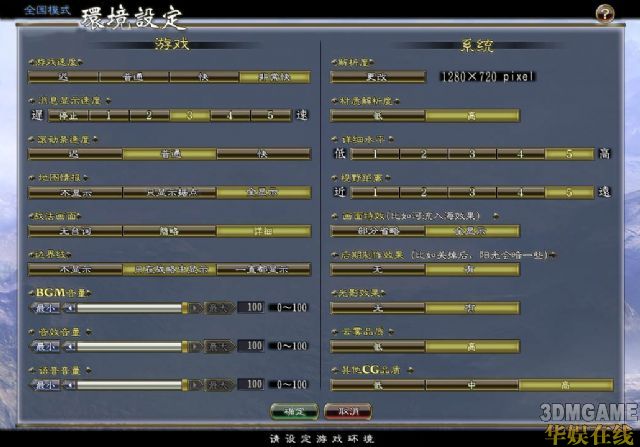Click the 语音音量 value field showing 100
Screen dimensions: 640x447
click(x=251, y=385)
